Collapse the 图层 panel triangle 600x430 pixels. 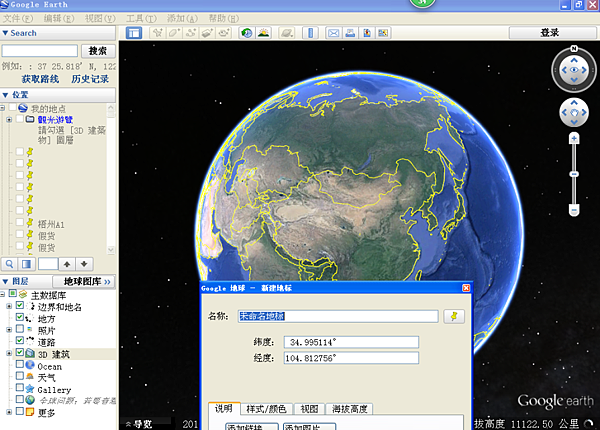coord(5,282)
